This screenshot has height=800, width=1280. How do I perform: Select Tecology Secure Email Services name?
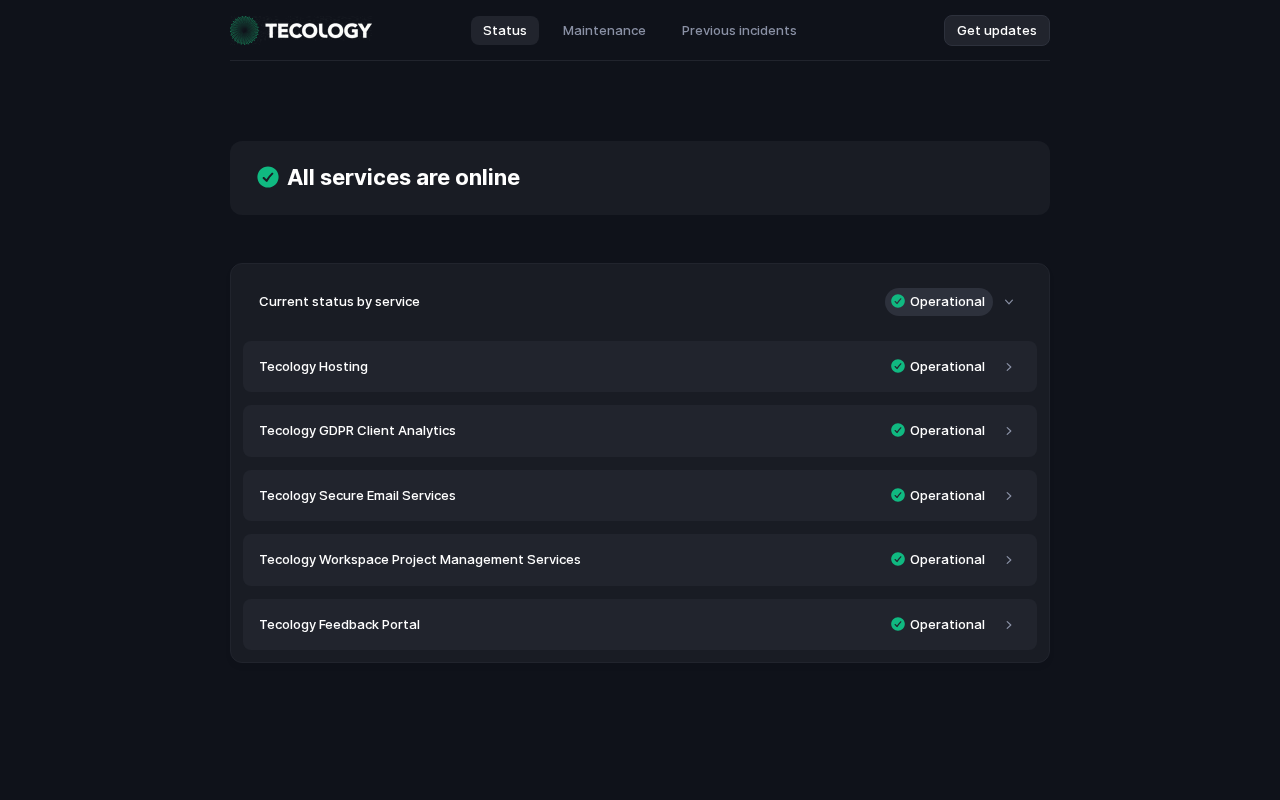coord(357,496)
